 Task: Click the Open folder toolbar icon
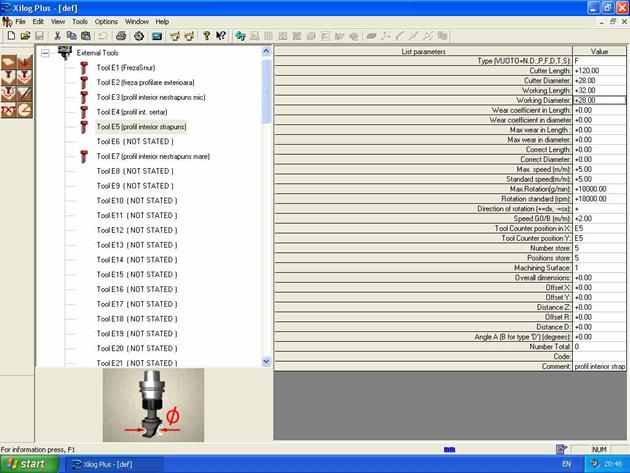tap(25, 36)
